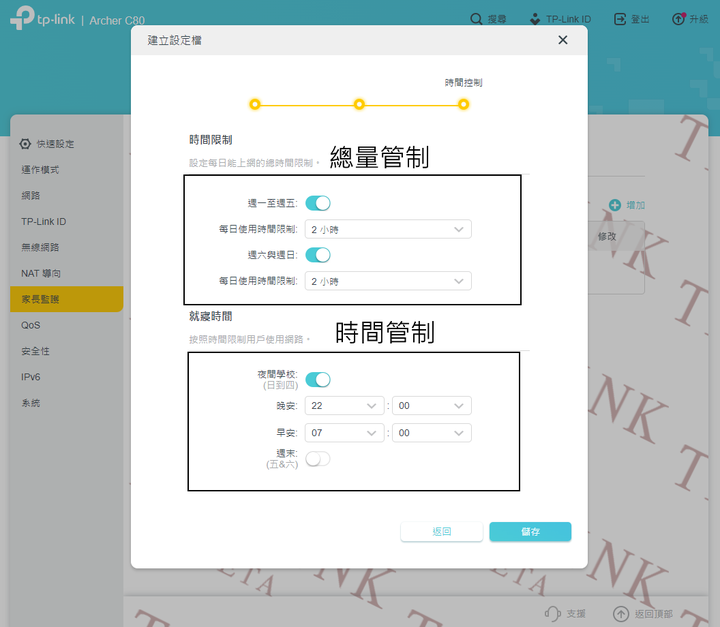
Task: Click the TP-Link logo icon
Action: pos(22,17)
